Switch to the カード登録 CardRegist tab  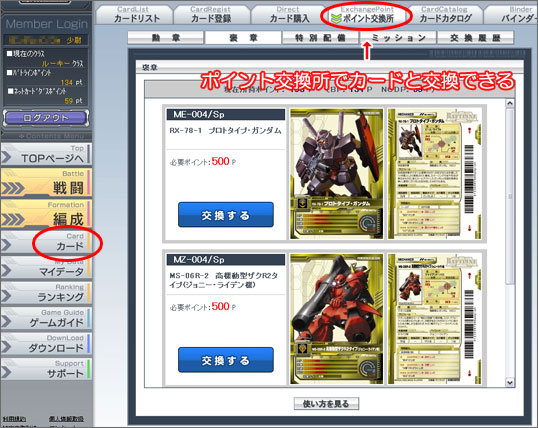point(211,15)
